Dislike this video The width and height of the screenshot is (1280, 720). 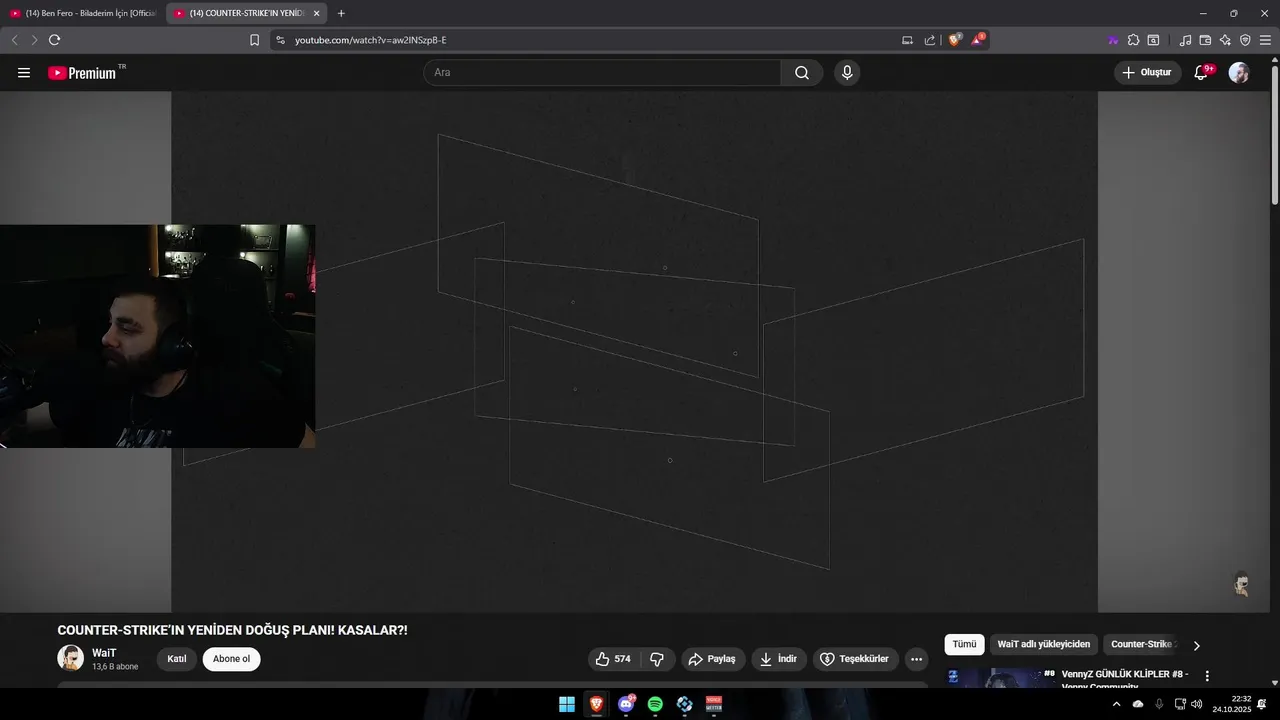pyautogui.click(x=657, y=659)
